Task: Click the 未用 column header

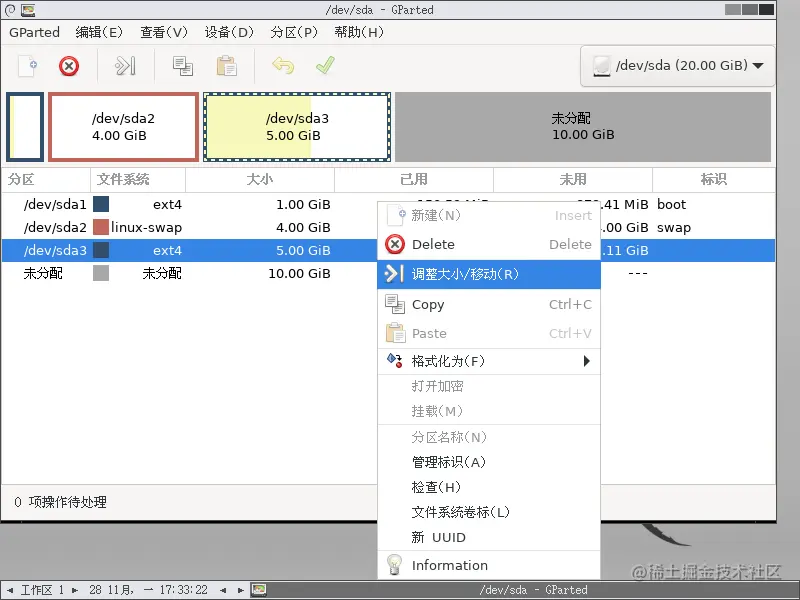Action: (573, 180)
